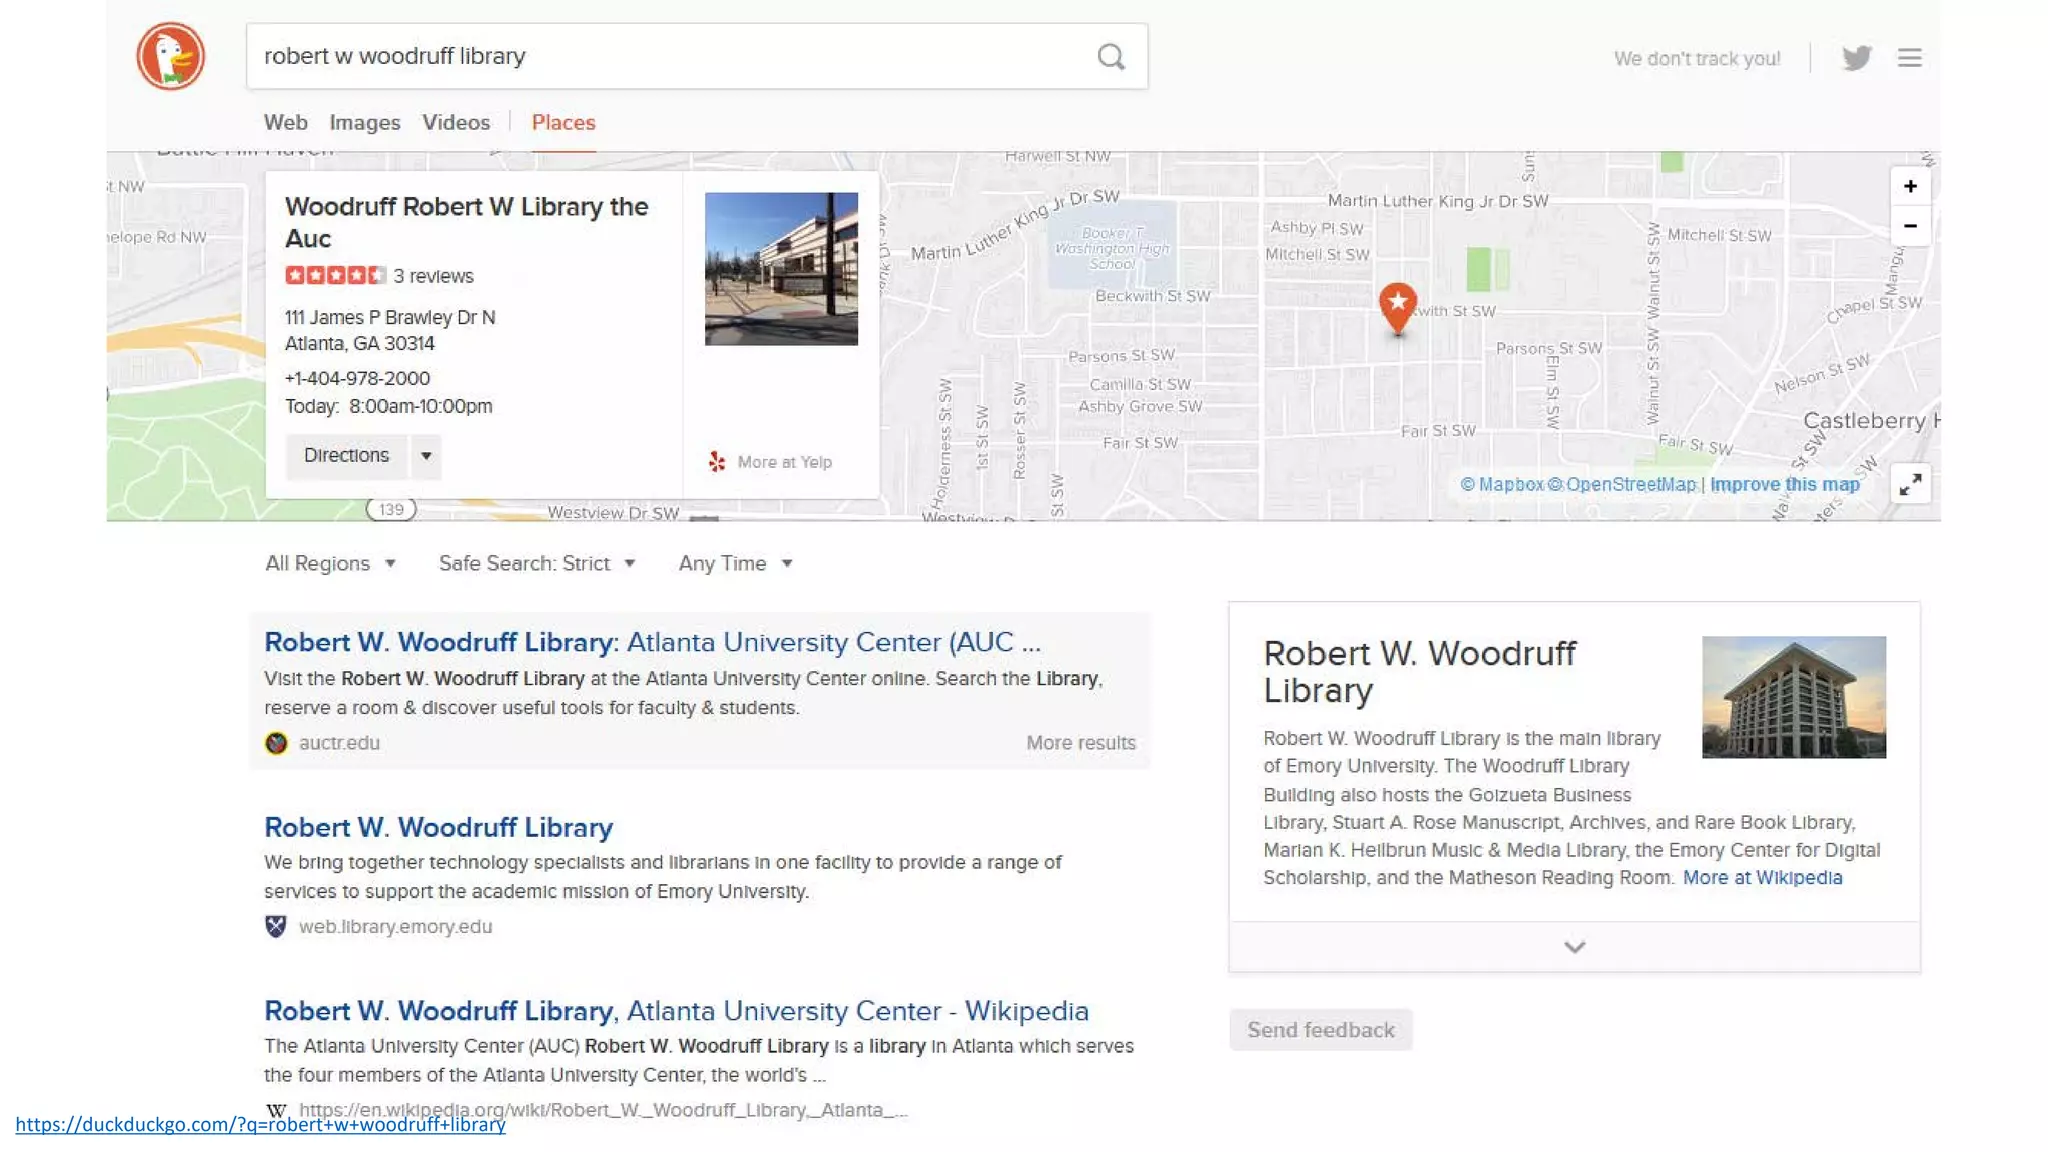Click the web.library.emory.edu domain text
Viewport: 2048px width, 1152px height.
pos(395,927)
